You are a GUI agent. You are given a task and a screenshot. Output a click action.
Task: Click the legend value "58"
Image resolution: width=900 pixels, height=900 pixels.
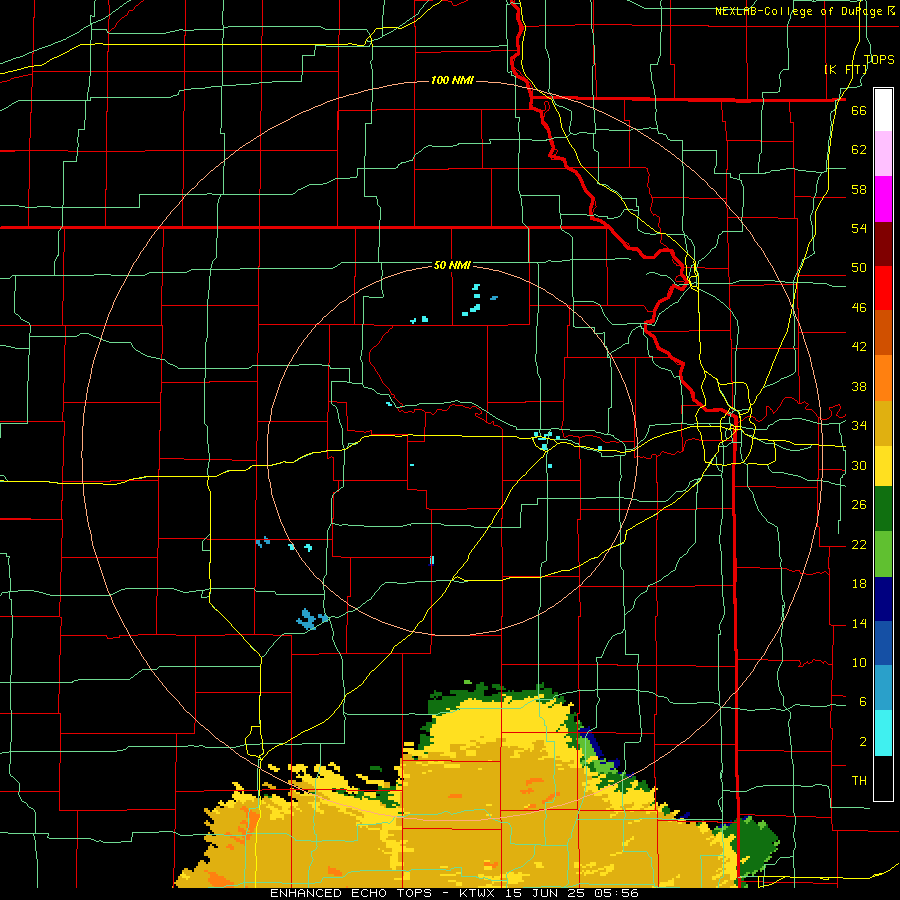click(859, 189)
